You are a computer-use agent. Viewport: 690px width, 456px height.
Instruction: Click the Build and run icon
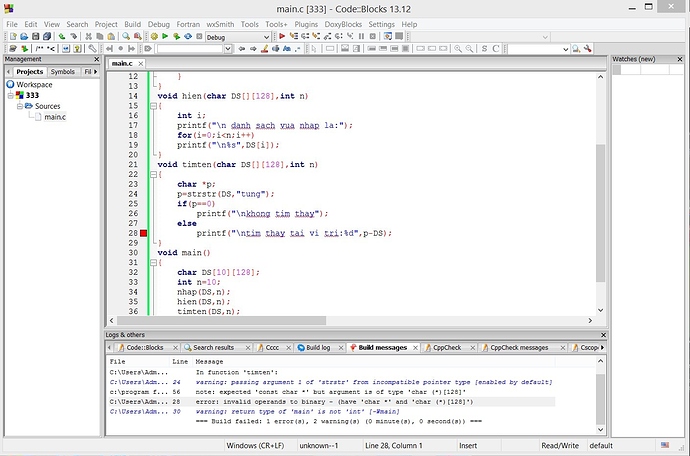click(174, 36)
